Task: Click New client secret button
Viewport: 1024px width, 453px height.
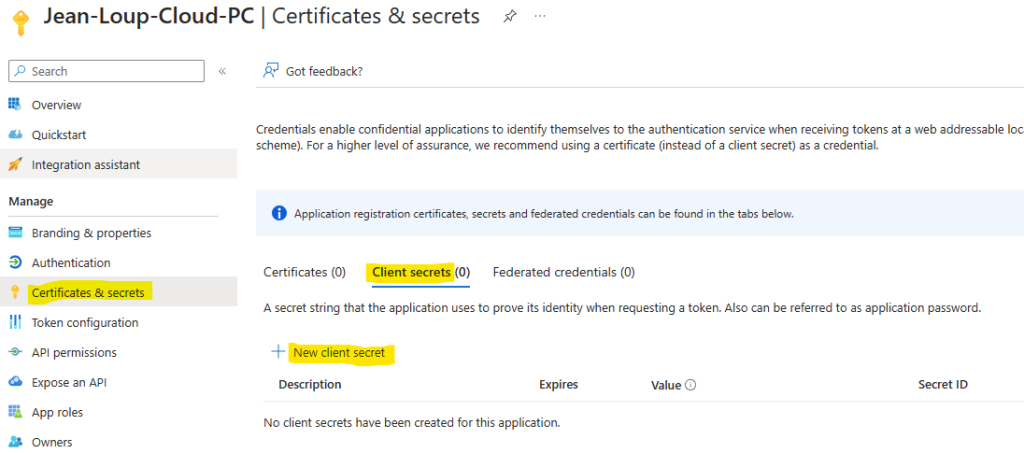Action: [339, 353]
